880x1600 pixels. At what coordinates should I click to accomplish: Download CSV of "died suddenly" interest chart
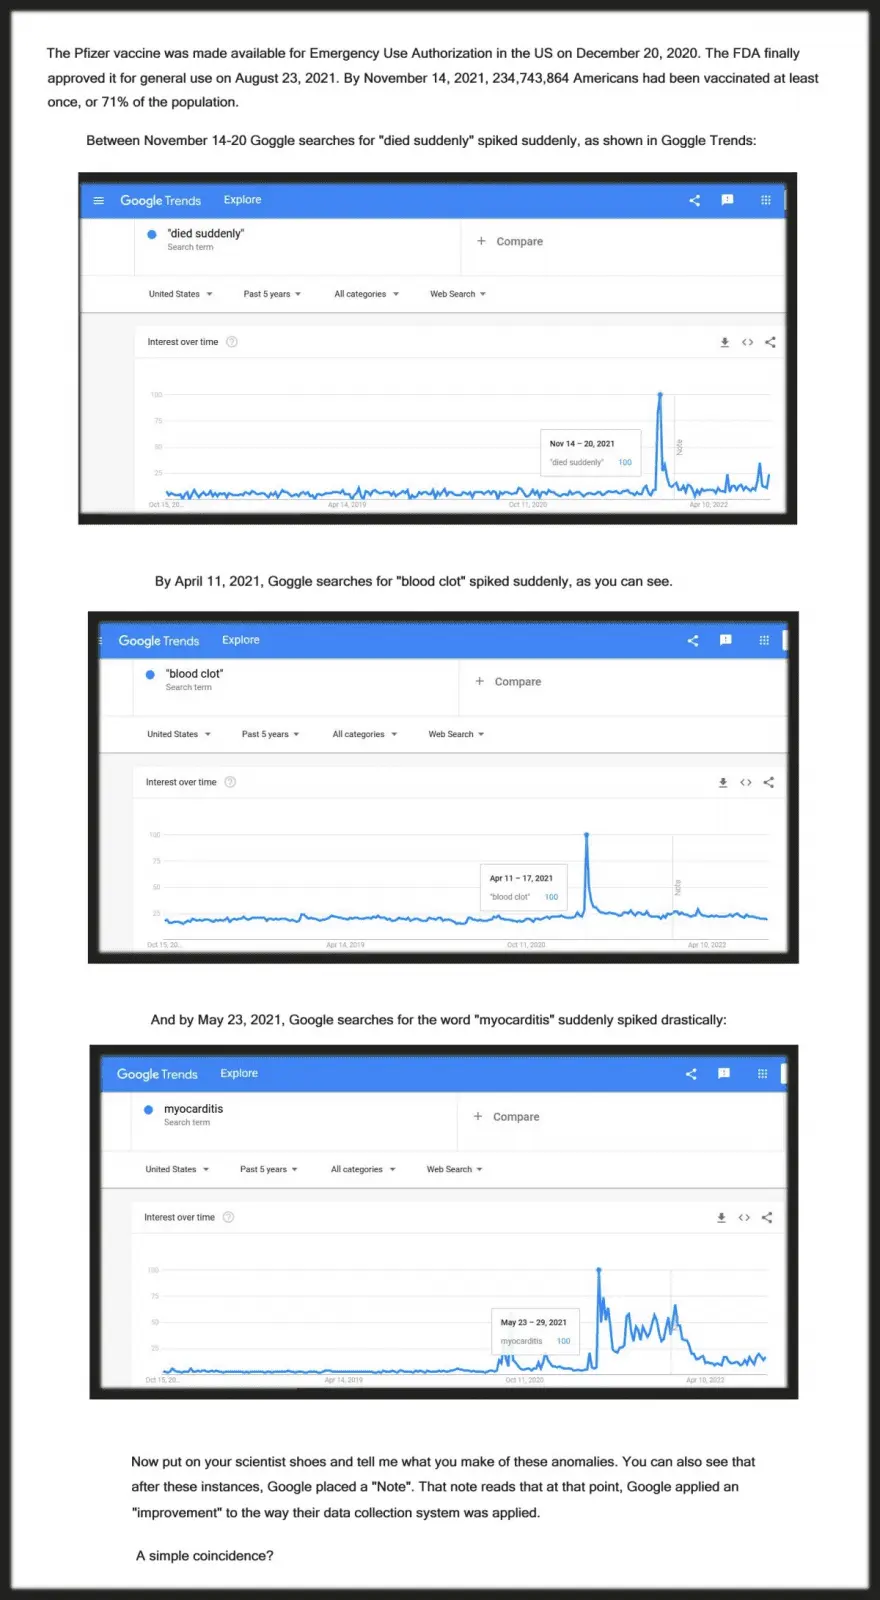(725, 342)
